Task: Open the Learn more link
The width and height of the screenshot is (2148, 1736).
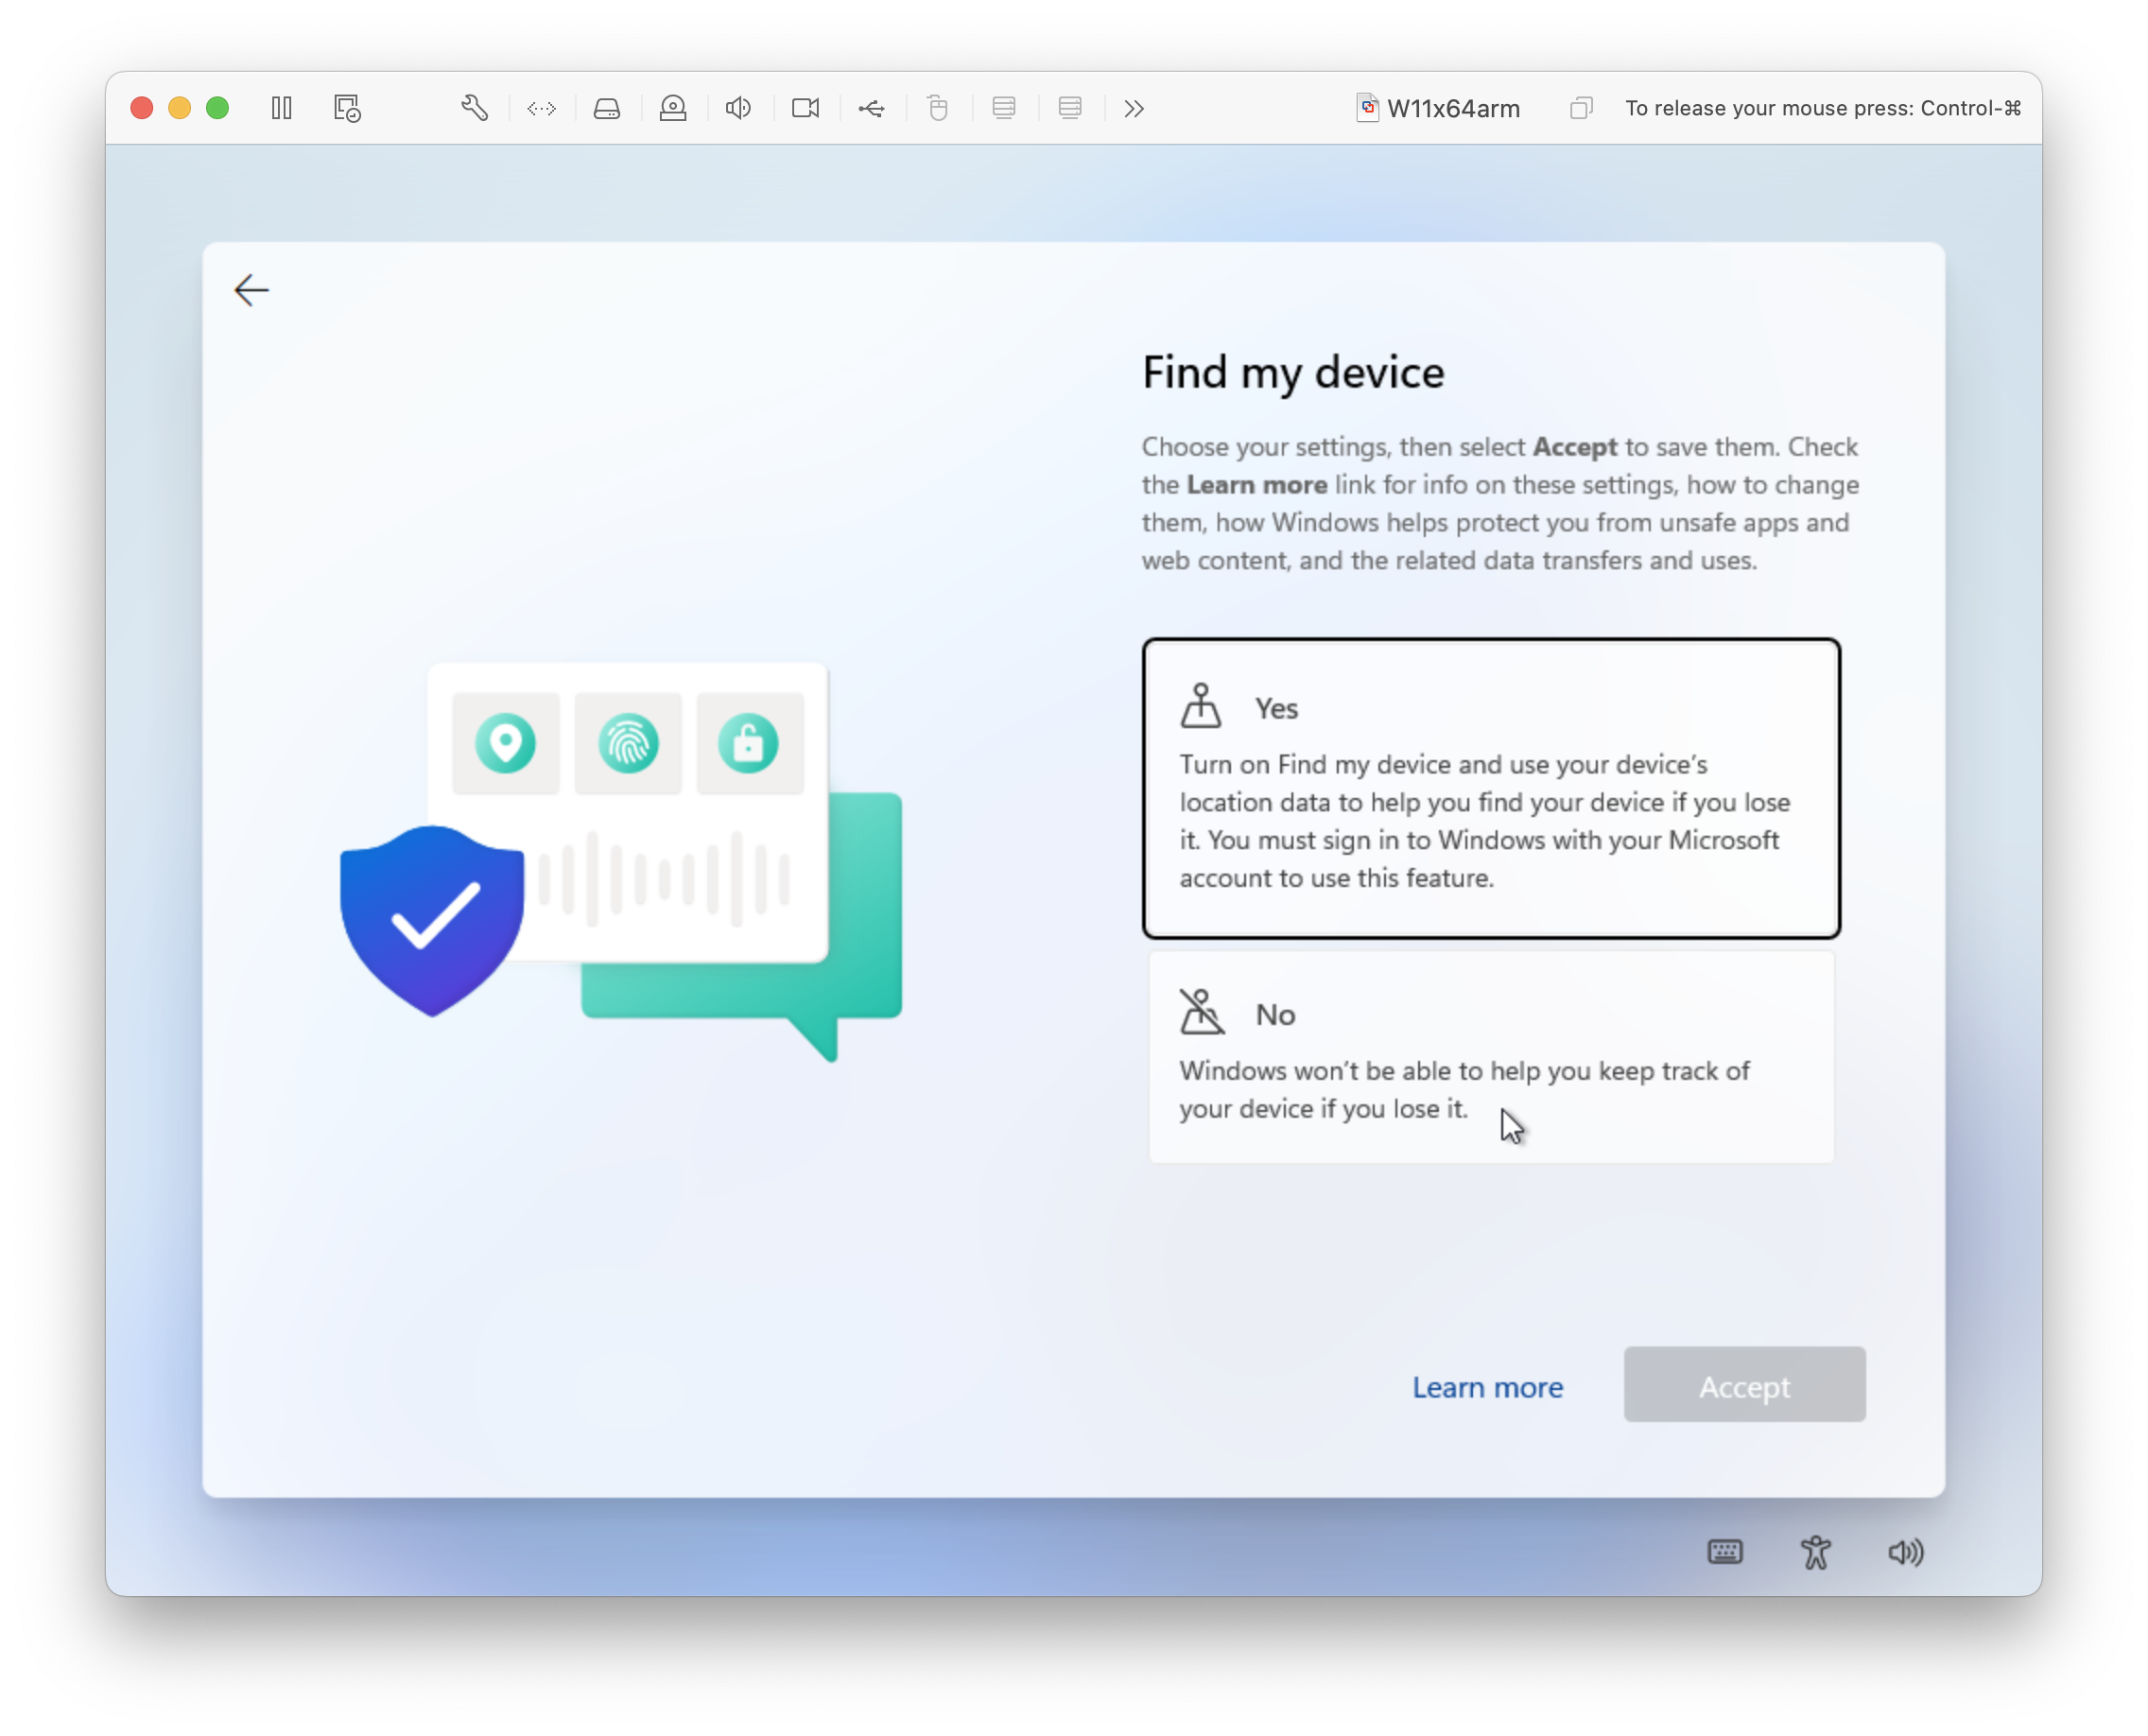Action: 1487,1387
